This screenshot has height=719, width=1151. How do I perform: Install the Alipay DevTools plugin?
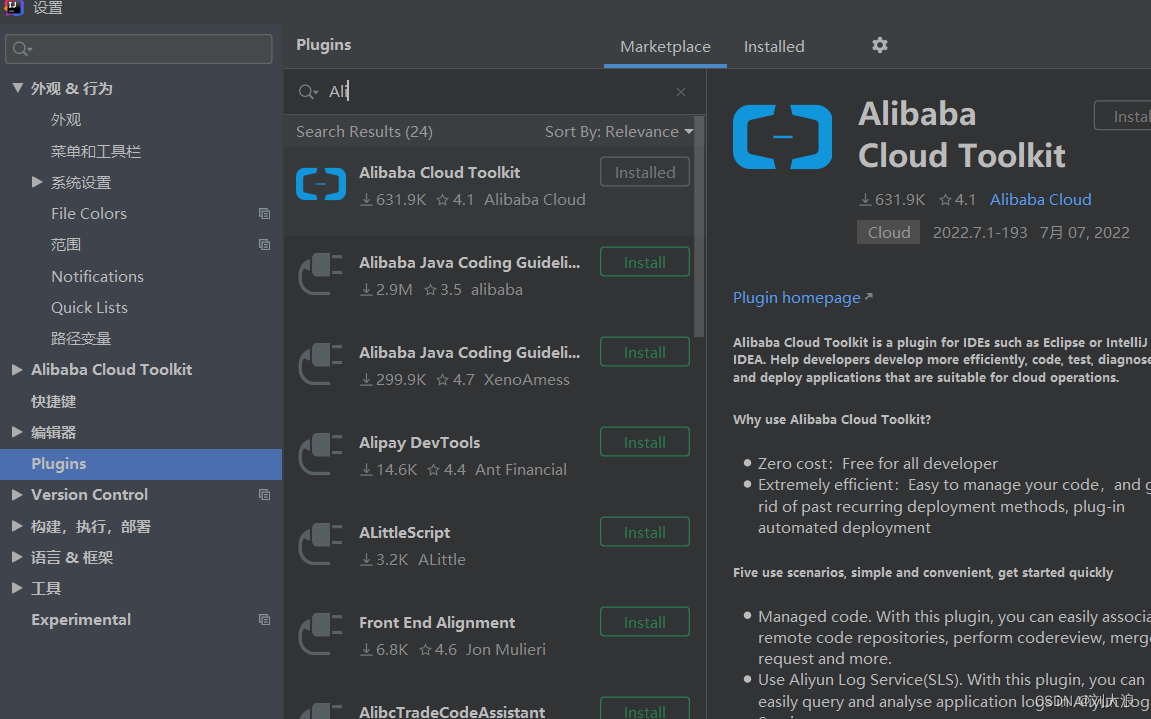click(645, 442)
